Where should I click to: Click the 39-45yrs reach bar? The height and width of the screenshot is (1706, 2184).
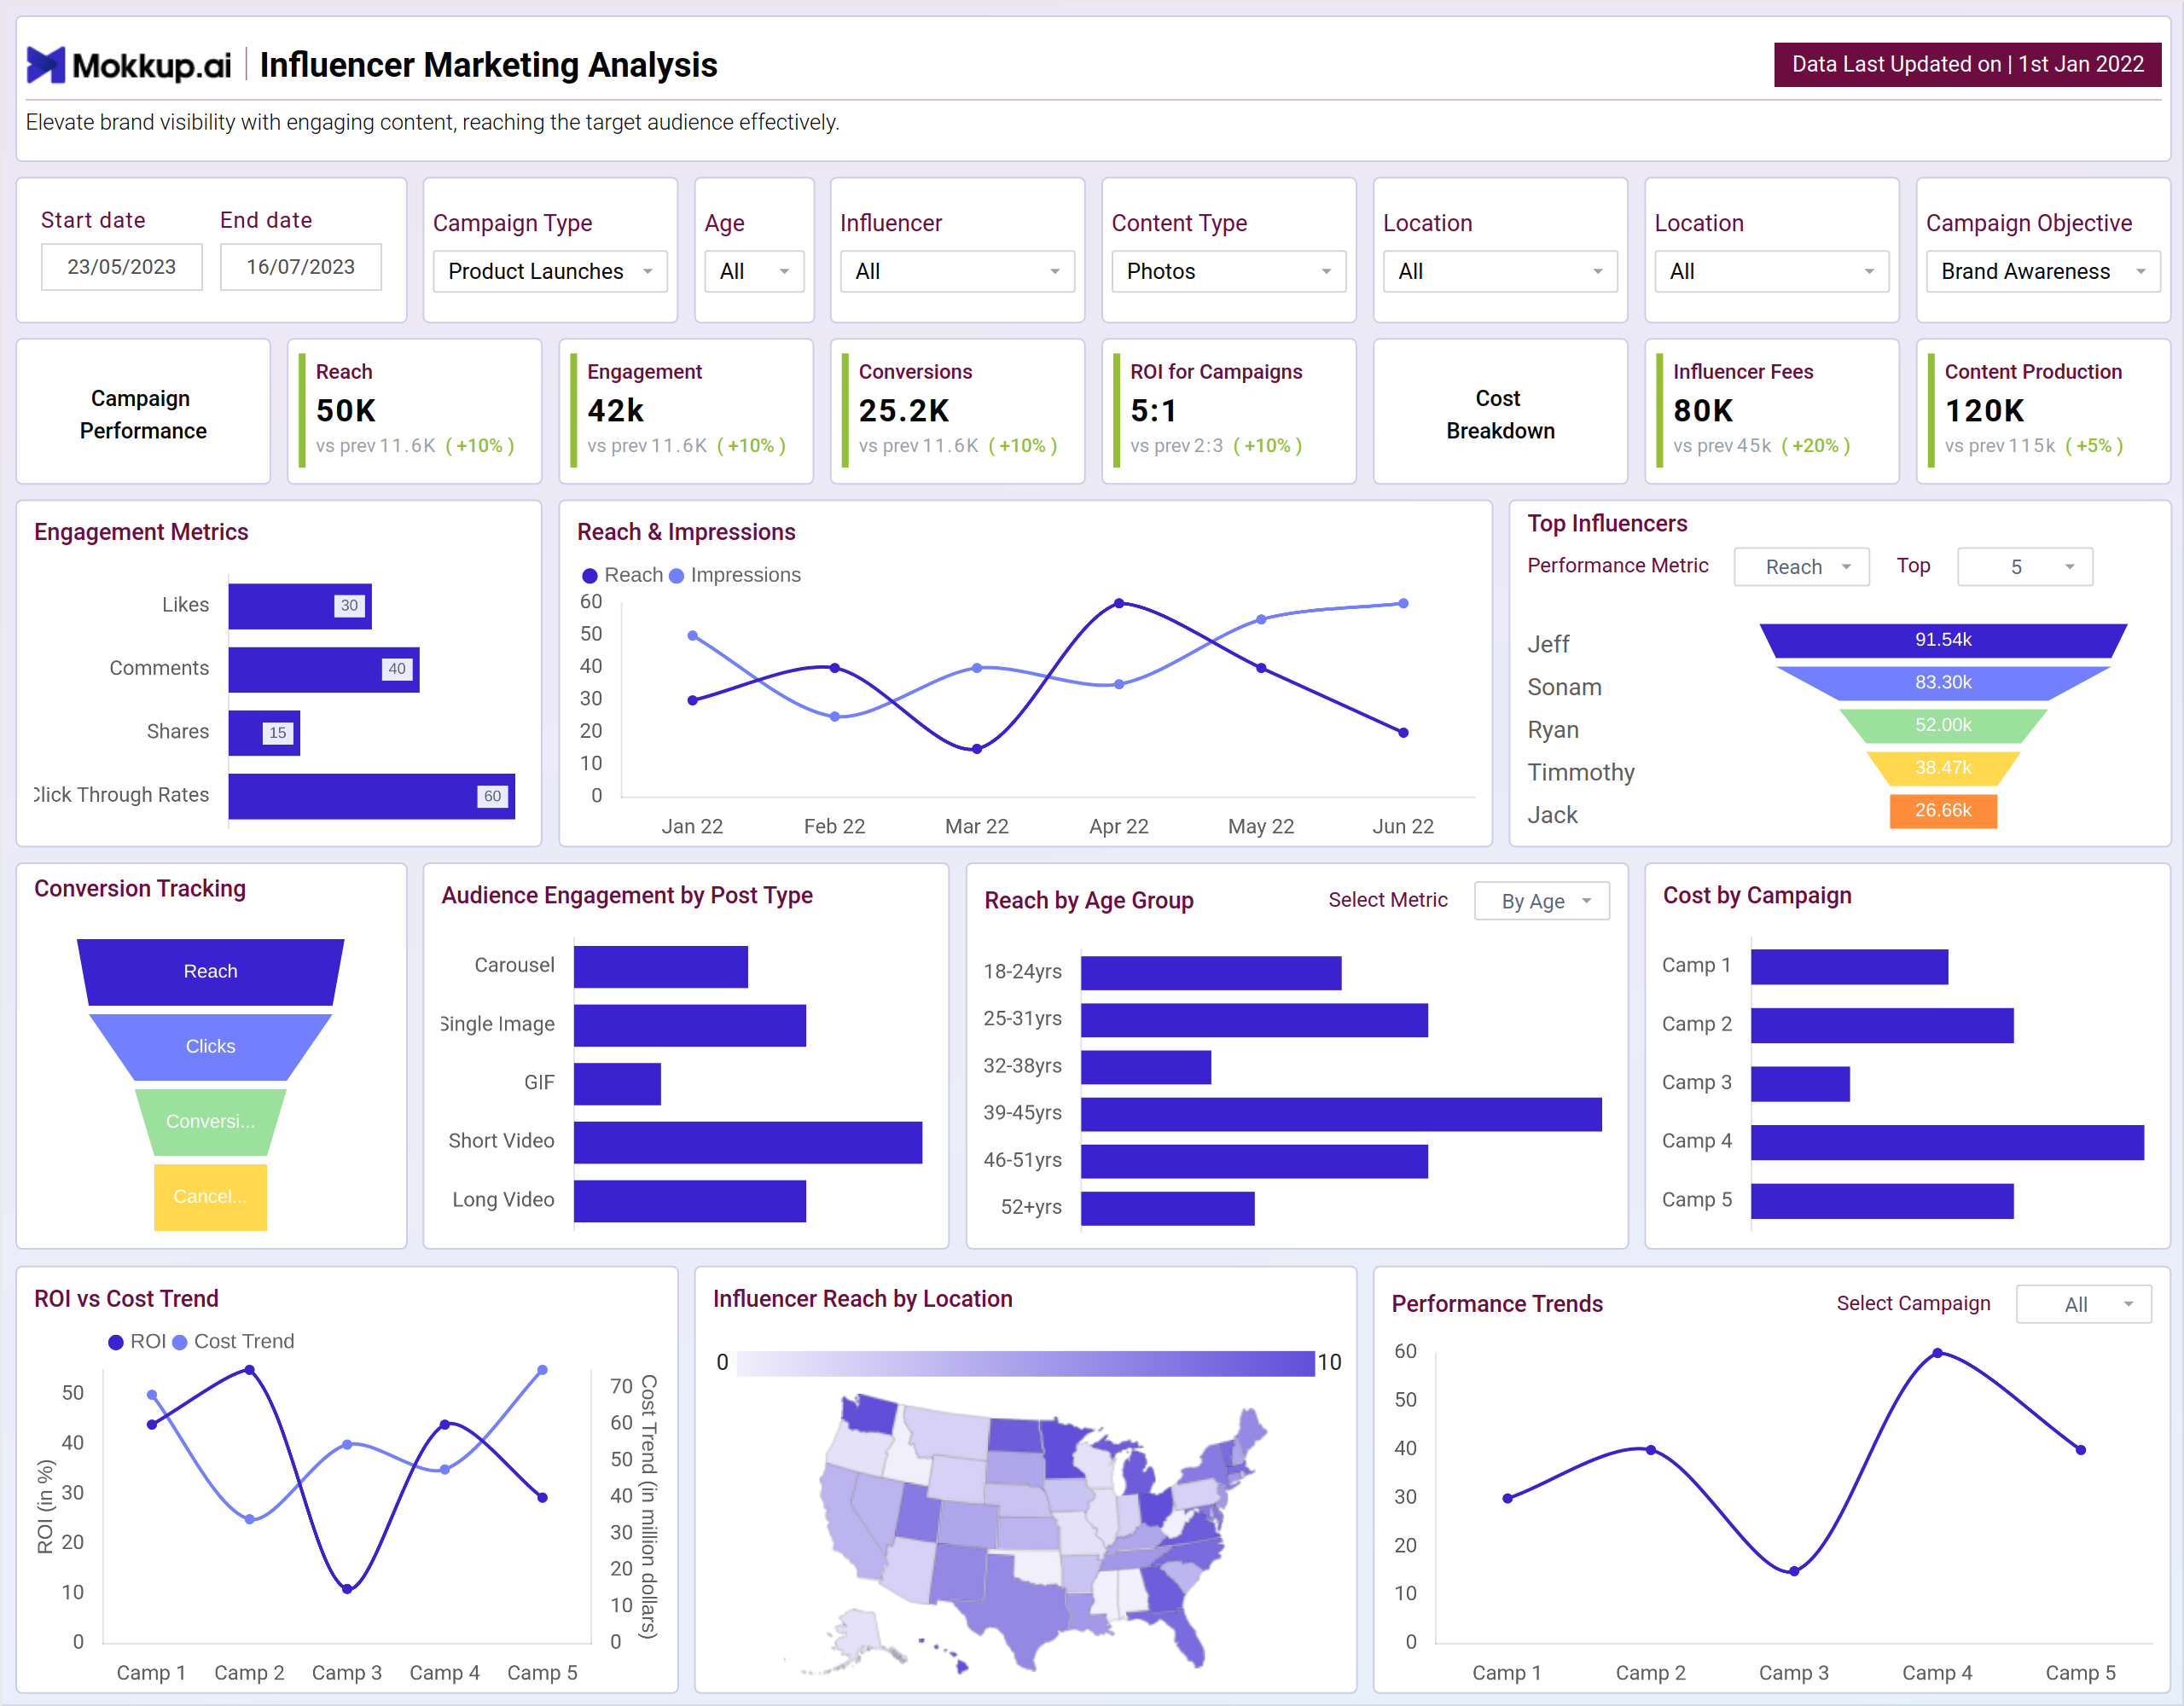1341,1114
